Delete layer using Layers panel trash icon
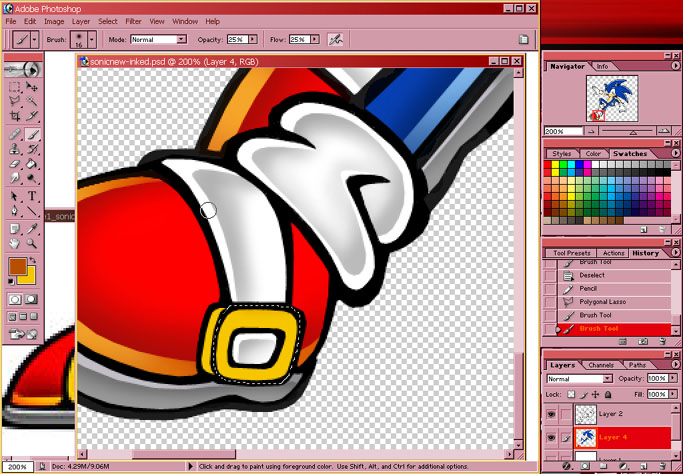Viewport: 683px width, 474px height. pyautogui.click(x=663, y=466)
